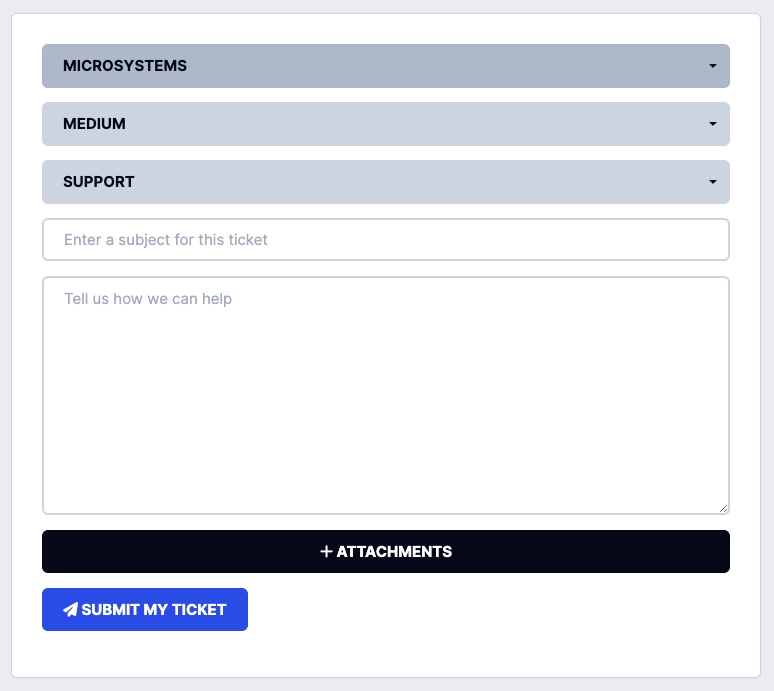Select the MEDIUM label text
Viewport: 774px width, 691px height.
pyautogui.click(x=94, y=124)
